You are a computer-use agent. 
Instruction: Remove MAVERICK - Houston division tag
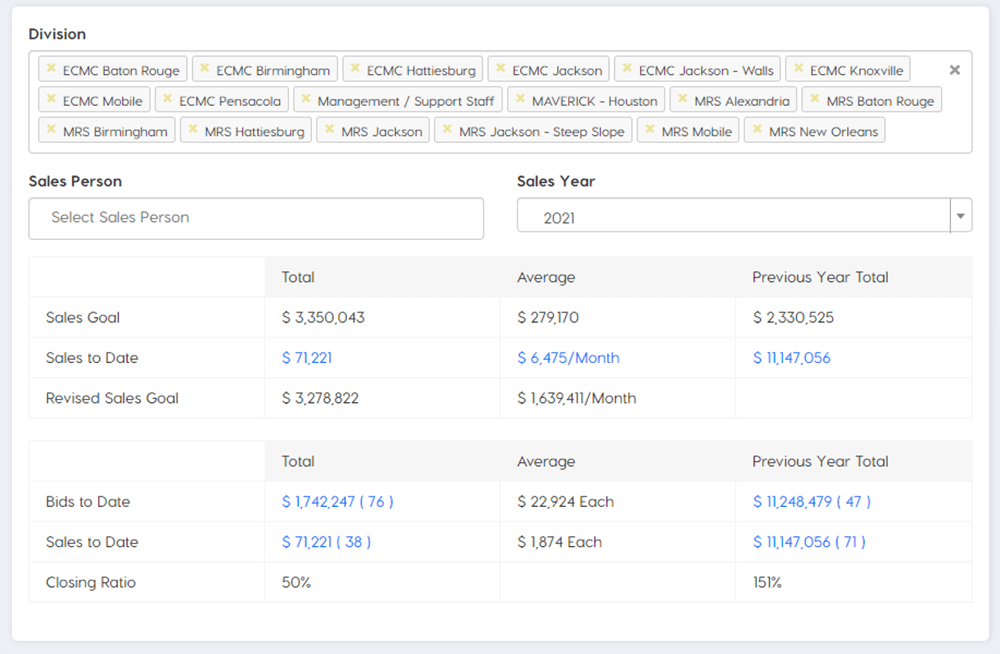coord(520,99)
